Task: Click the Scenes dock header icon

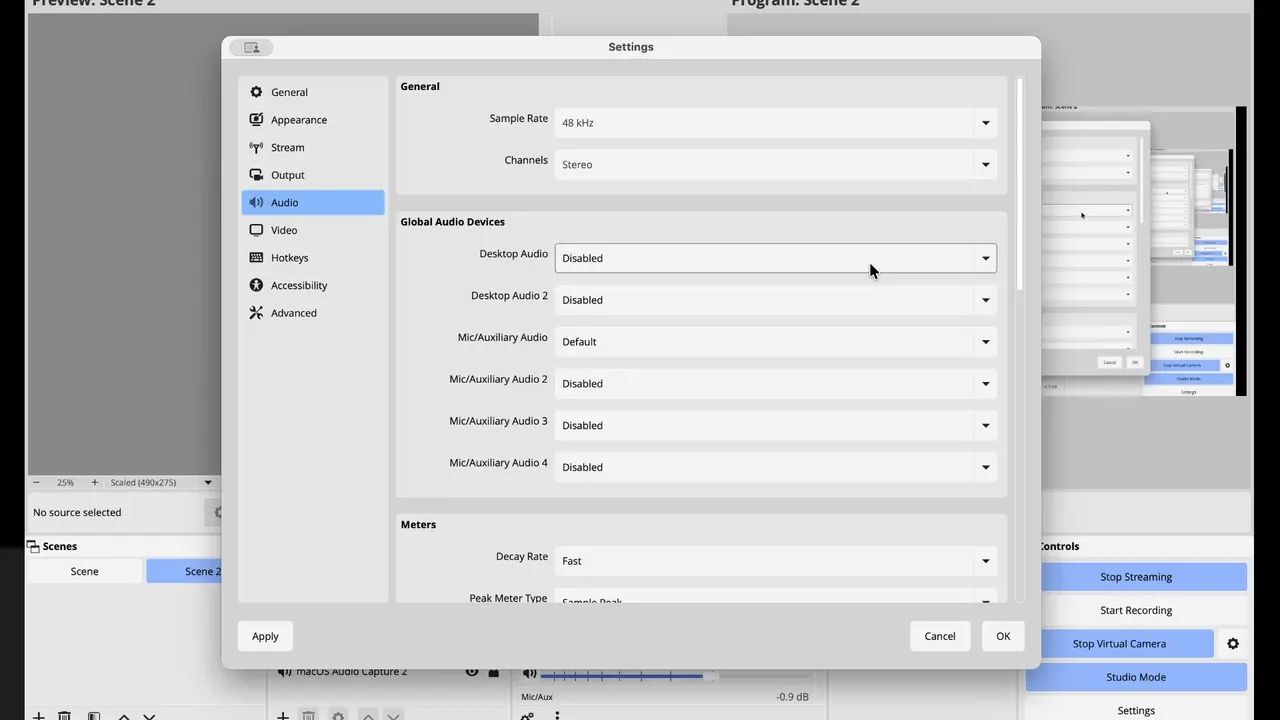Action: click(33, 547)
